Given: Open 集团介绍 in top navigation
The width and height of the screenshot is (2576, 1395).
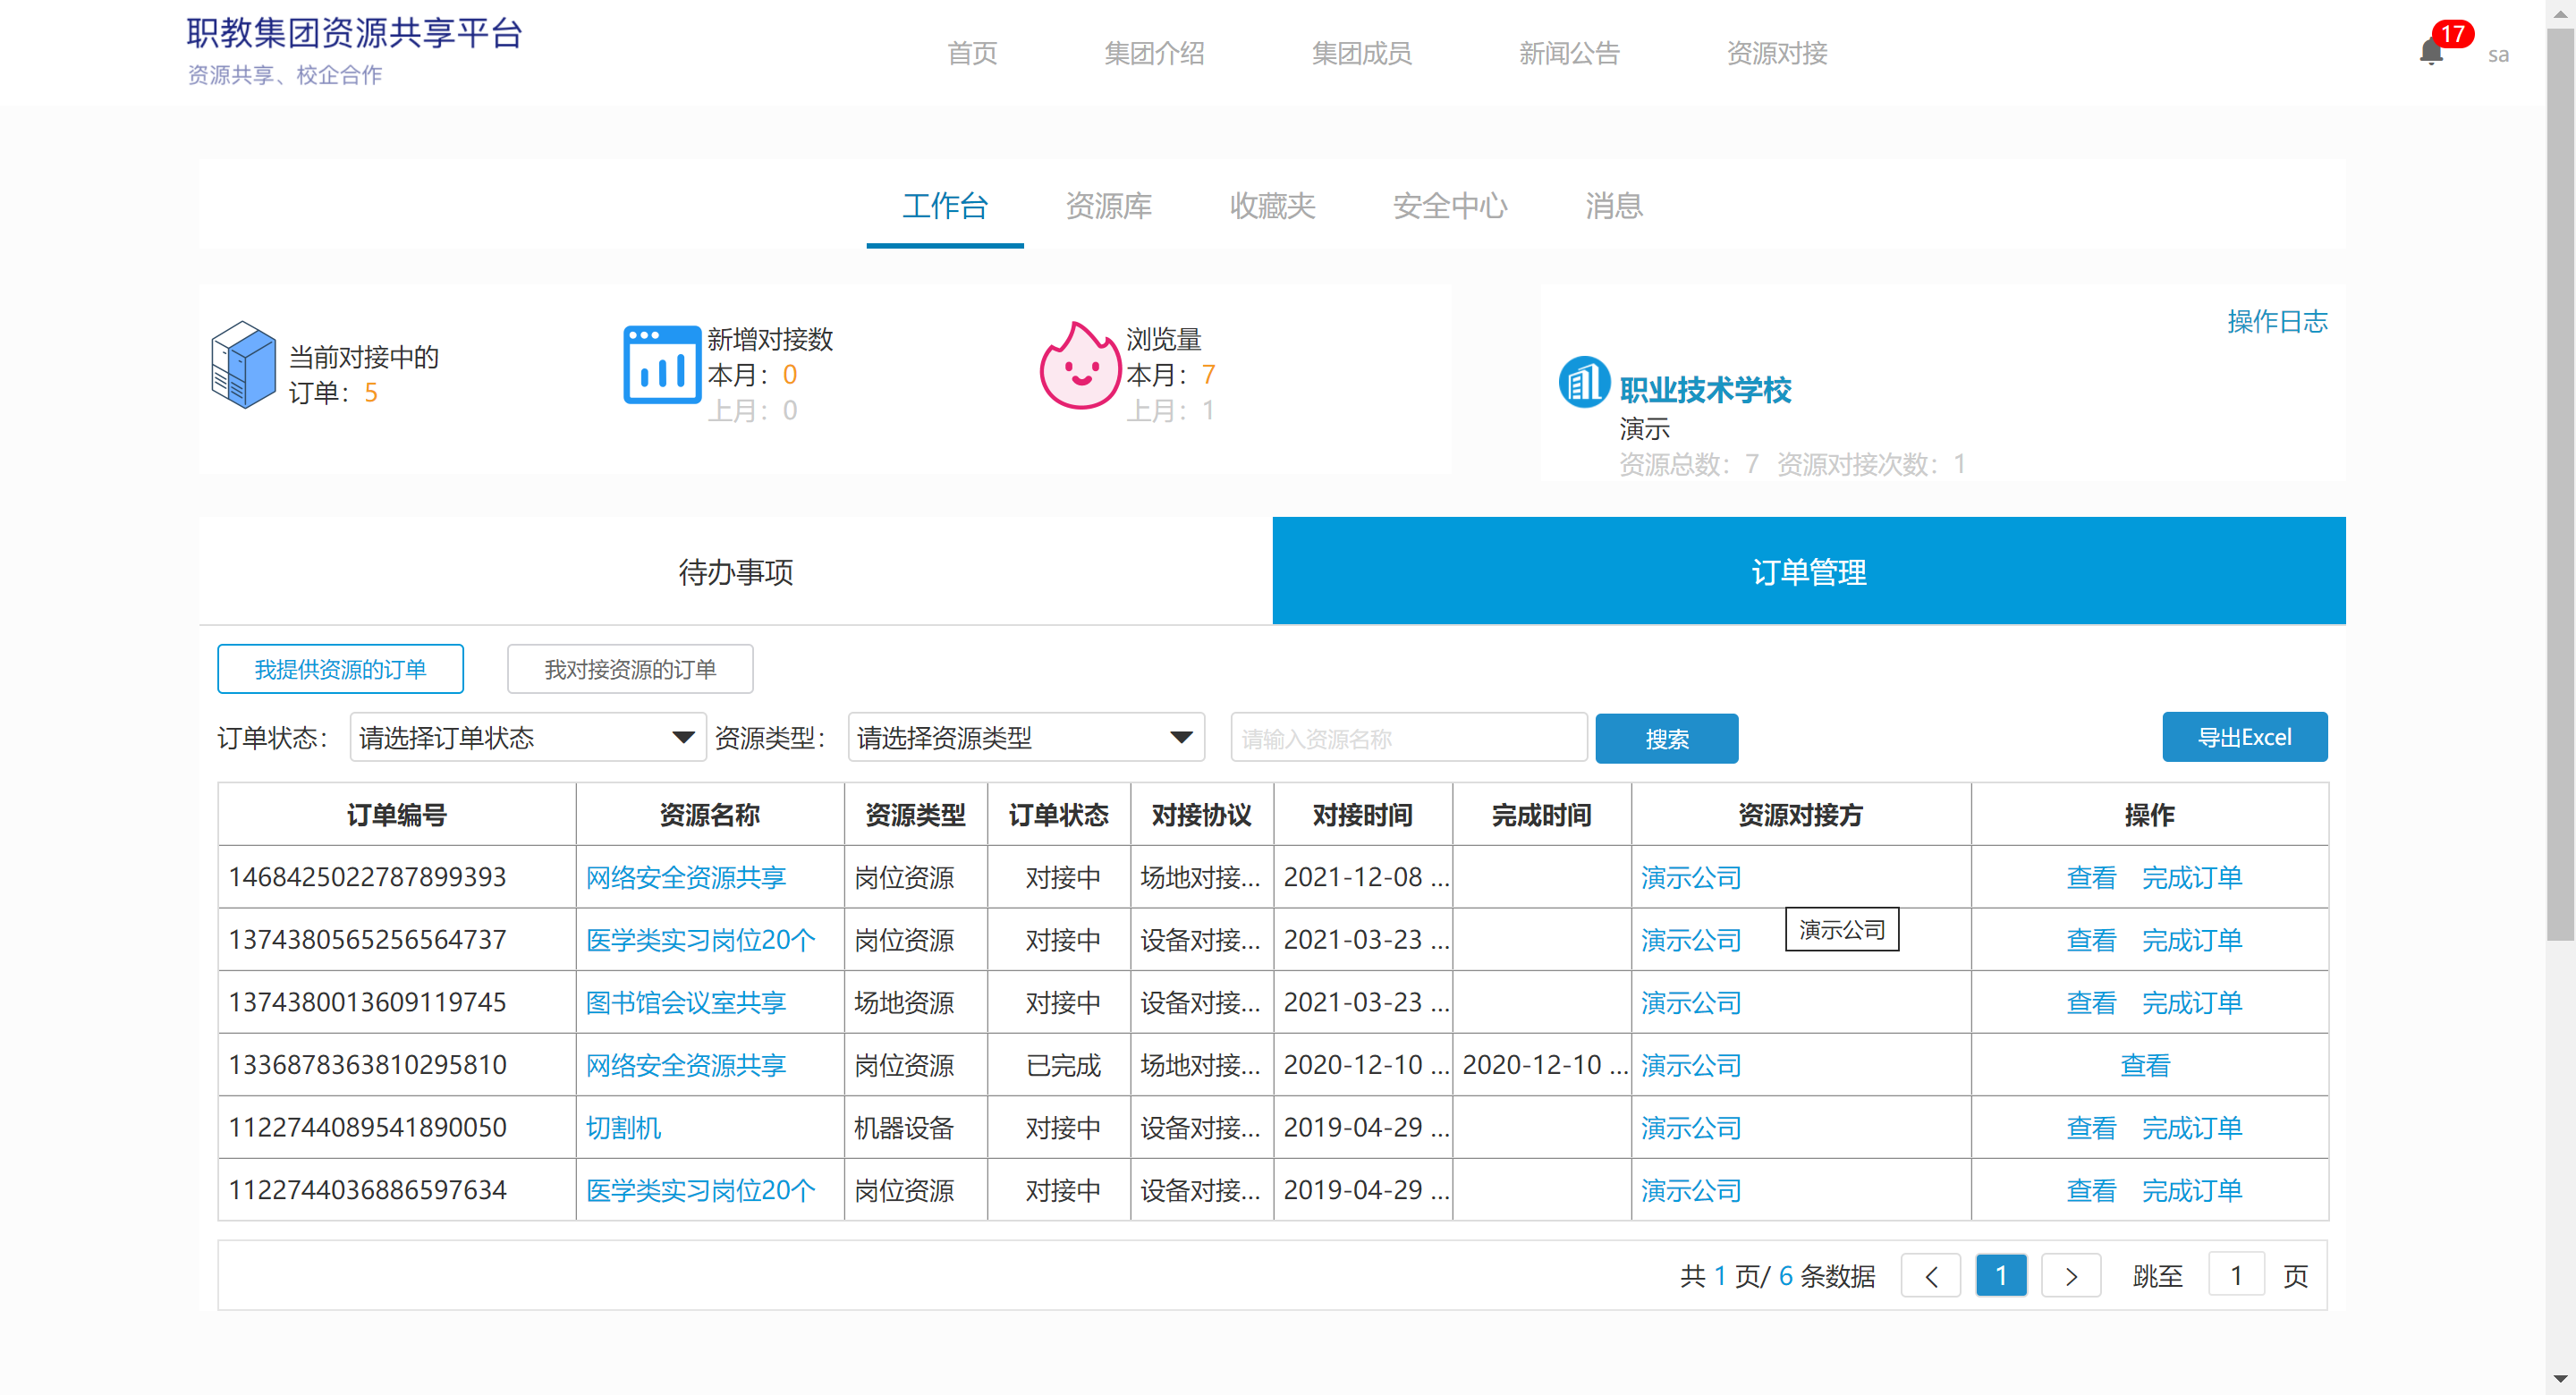Looking at the screenshot, I should pos(1153,53).
